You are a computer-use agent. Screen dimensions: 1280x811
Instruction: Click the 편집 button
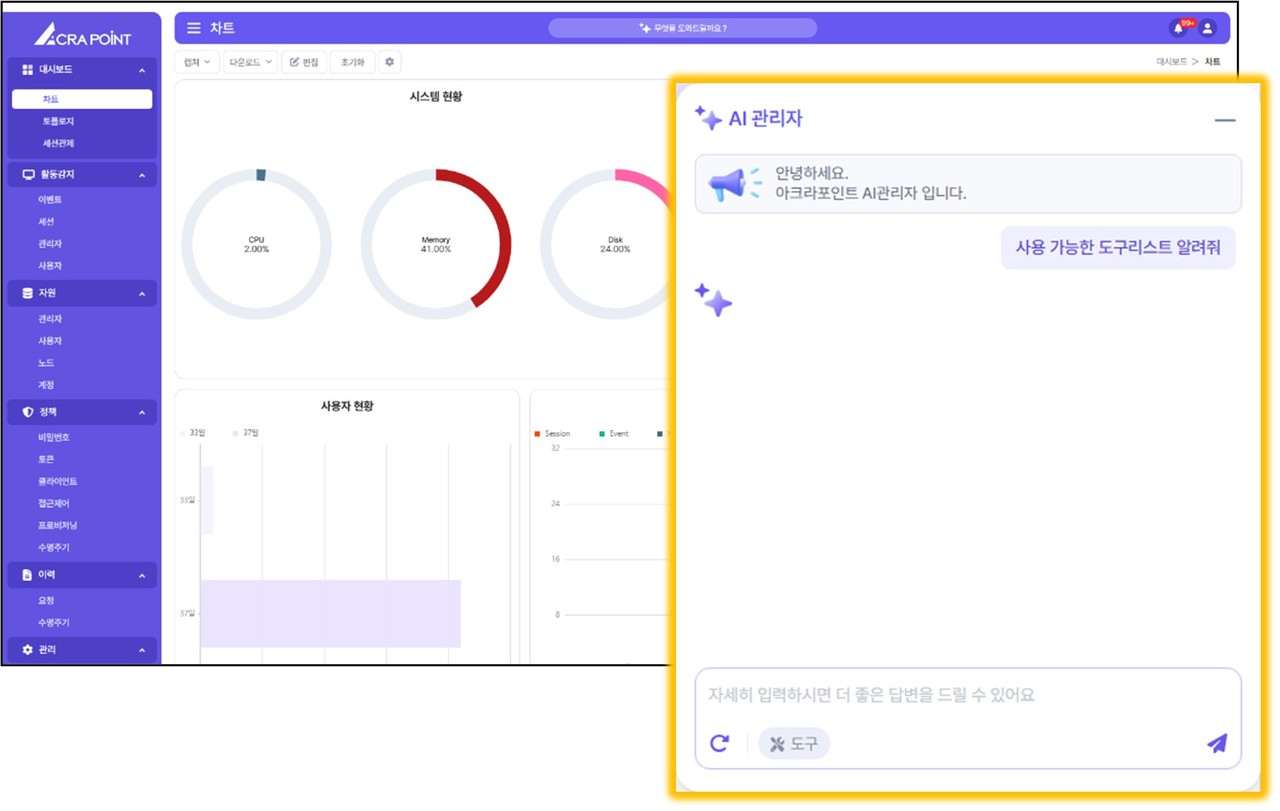pyautogui.click(x=304, y=62)
